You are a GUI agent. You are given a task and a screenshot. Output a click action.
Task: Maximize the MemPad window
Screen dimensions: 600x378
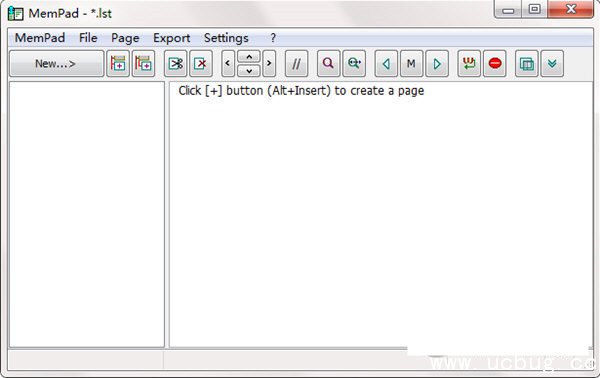click(x=535, y=10)
